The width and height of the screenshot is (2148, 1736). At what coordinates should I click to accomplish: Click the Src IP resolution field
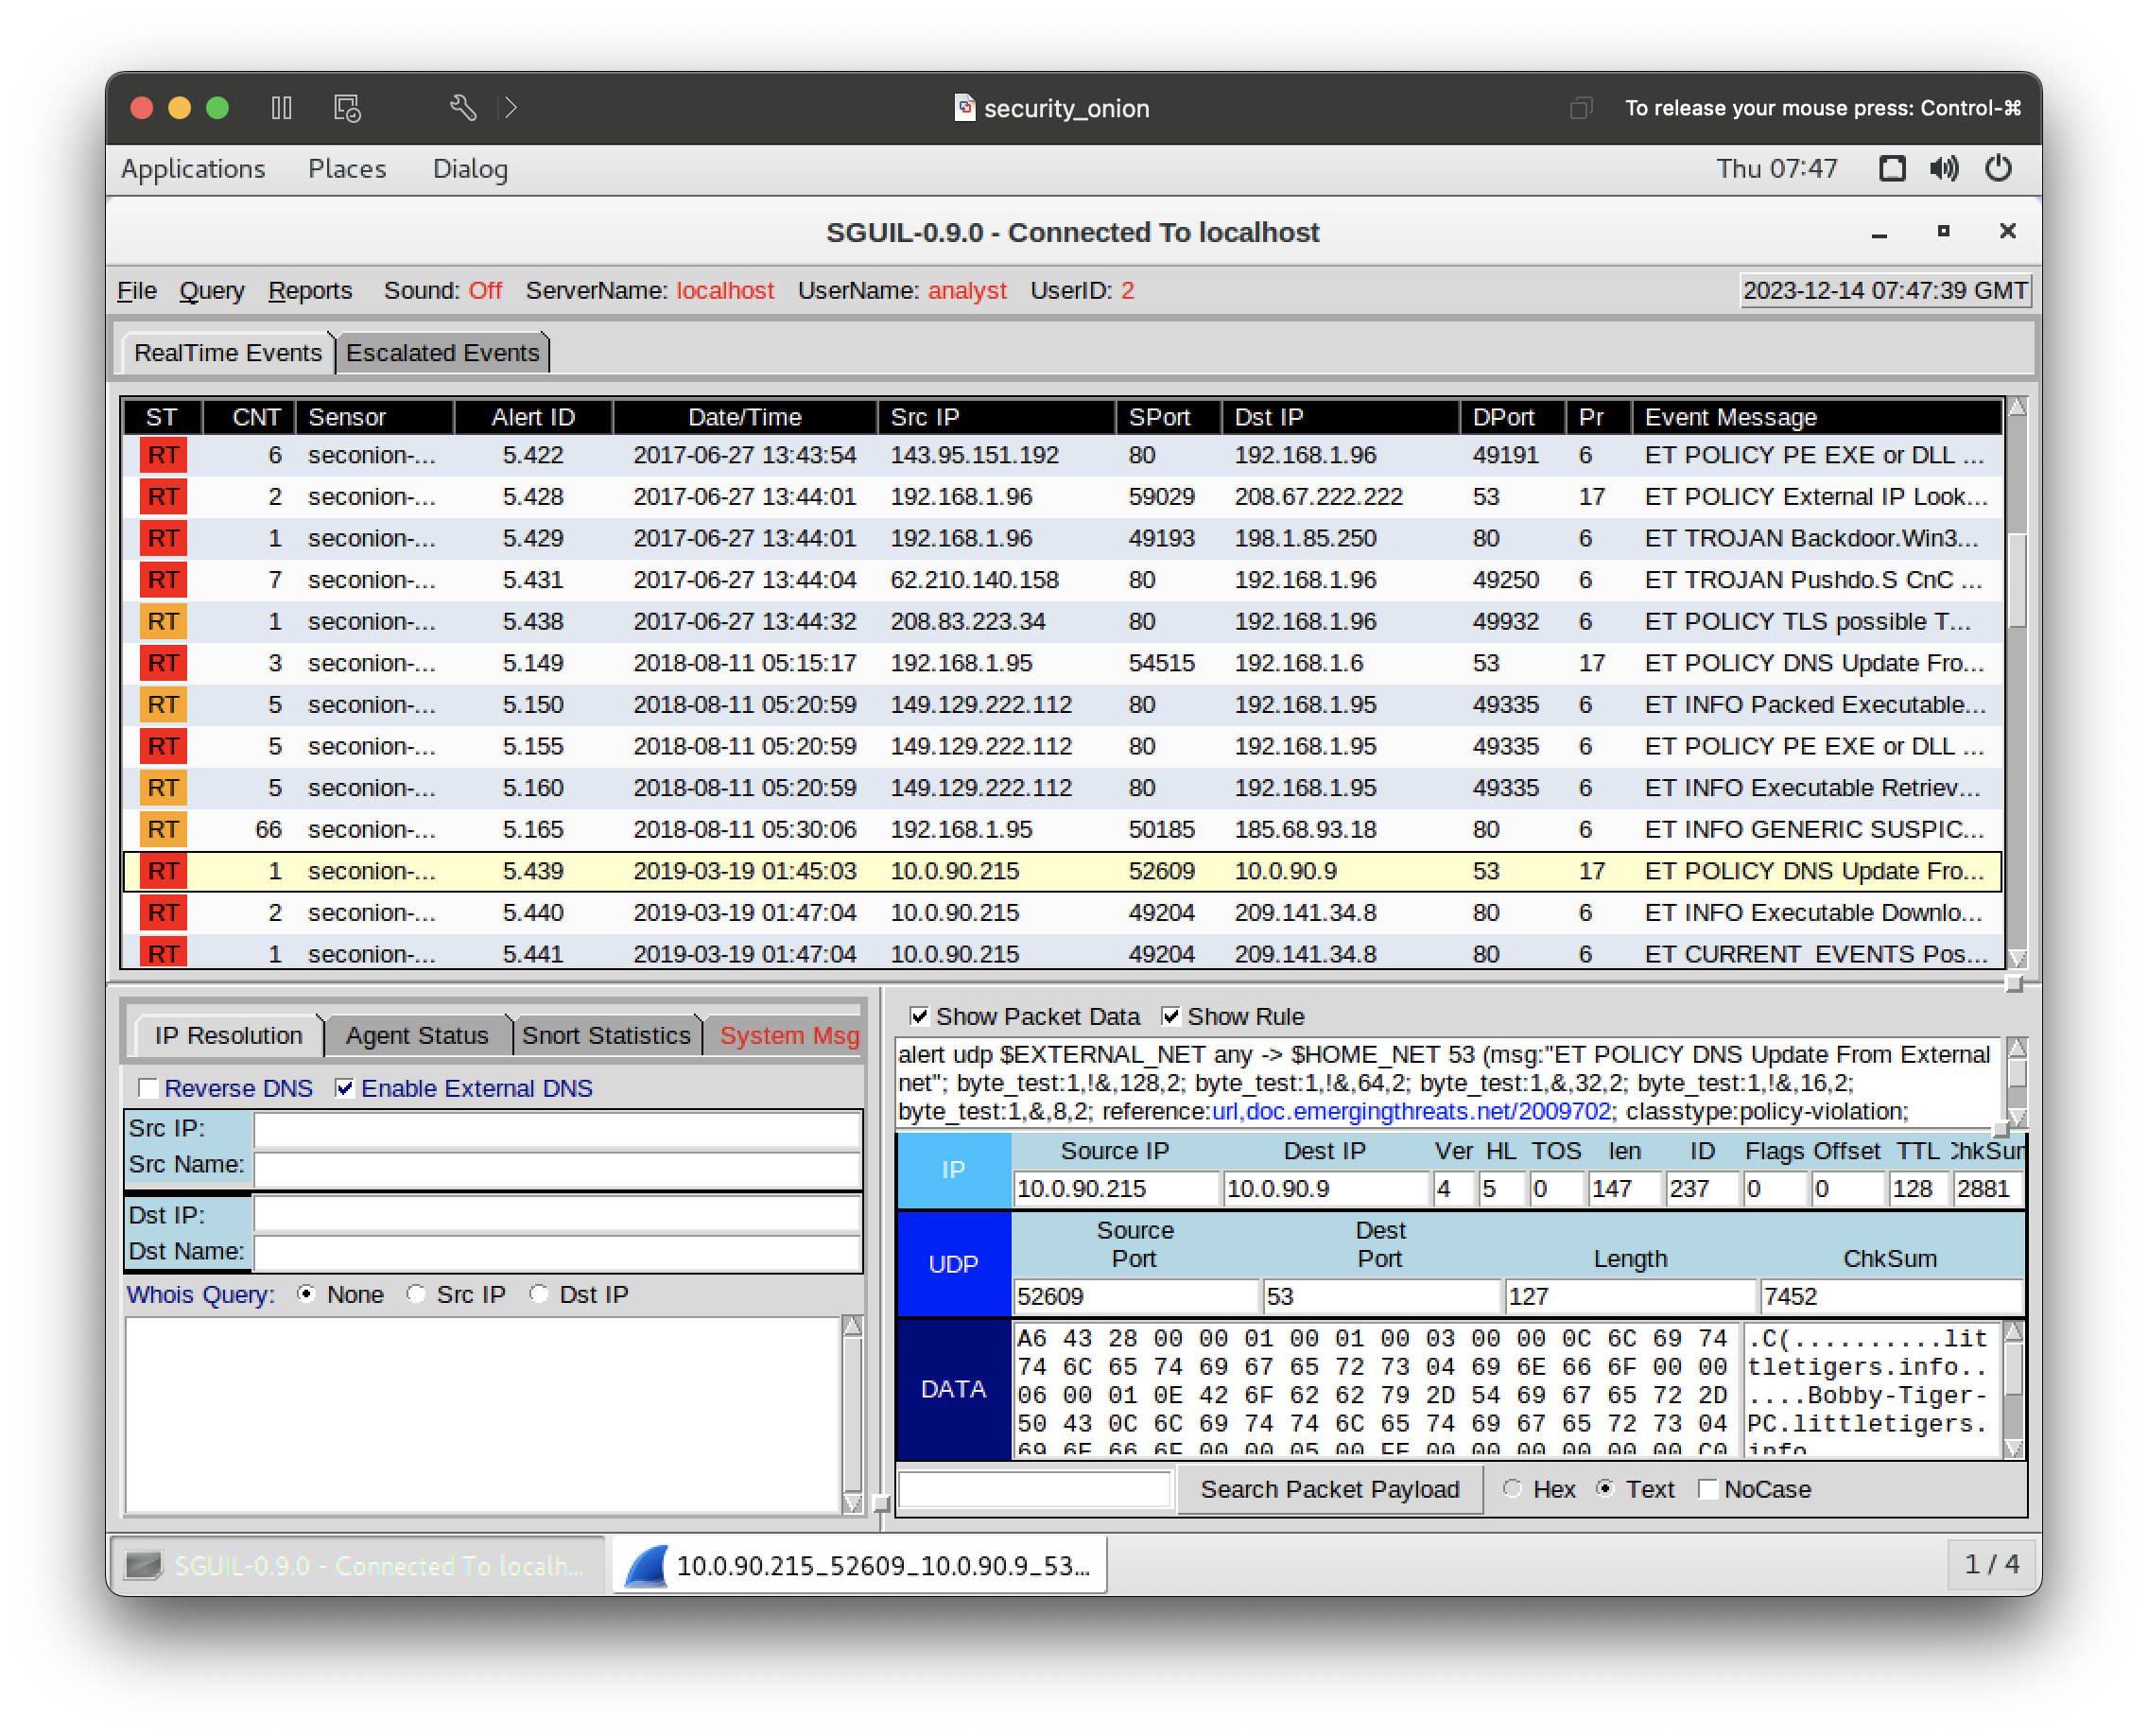click(557, 1129)
